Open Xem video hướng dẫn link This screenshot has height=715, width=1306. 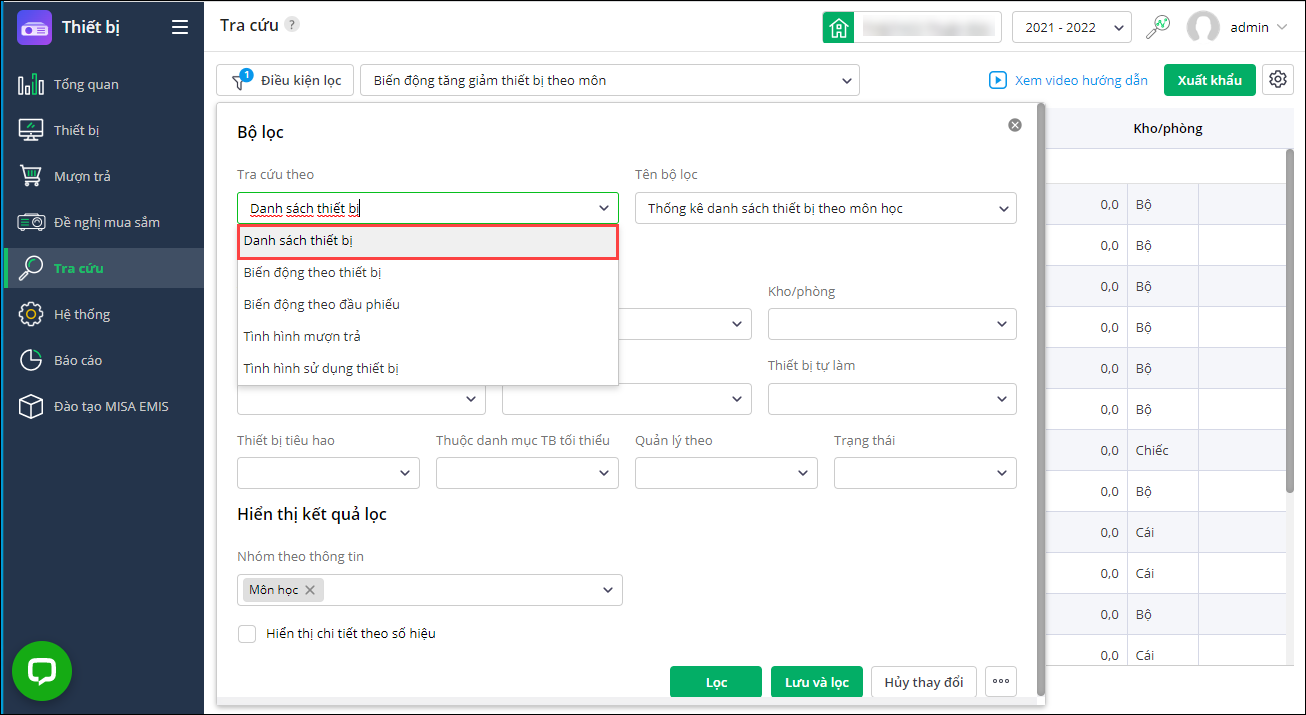[x=1068, y=80]
